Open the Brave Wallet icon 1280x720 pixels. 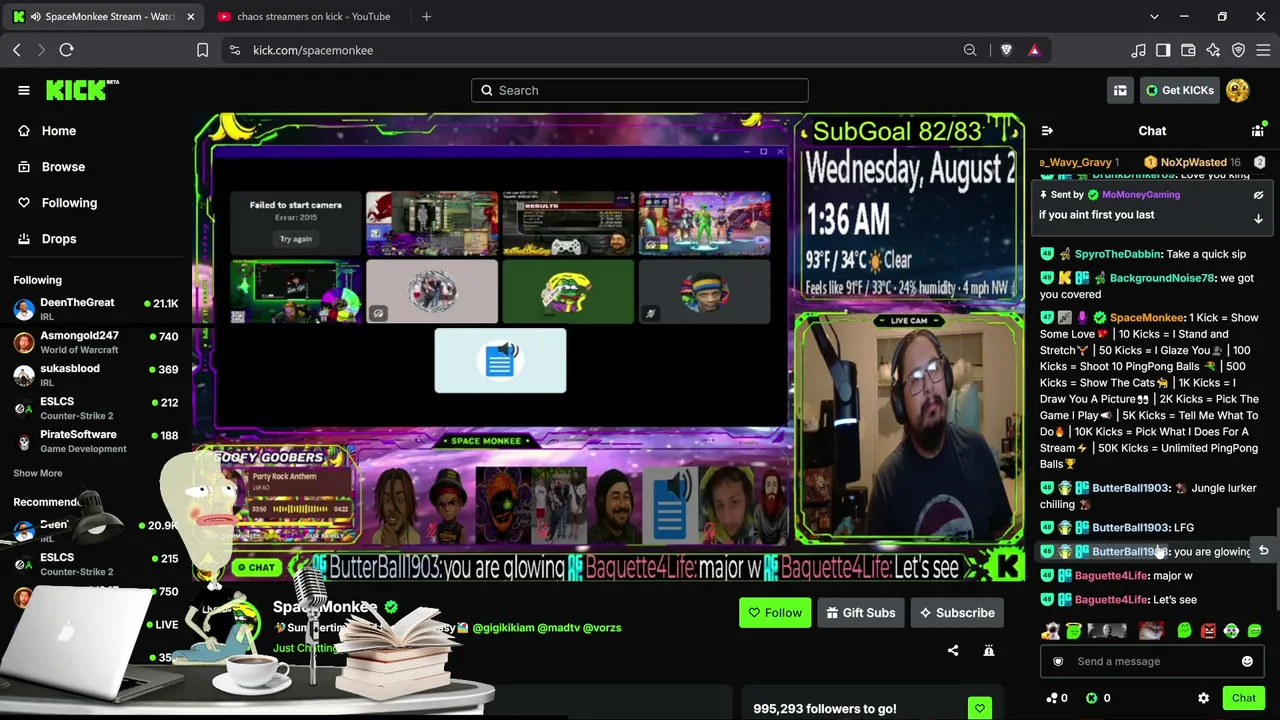1188,50
